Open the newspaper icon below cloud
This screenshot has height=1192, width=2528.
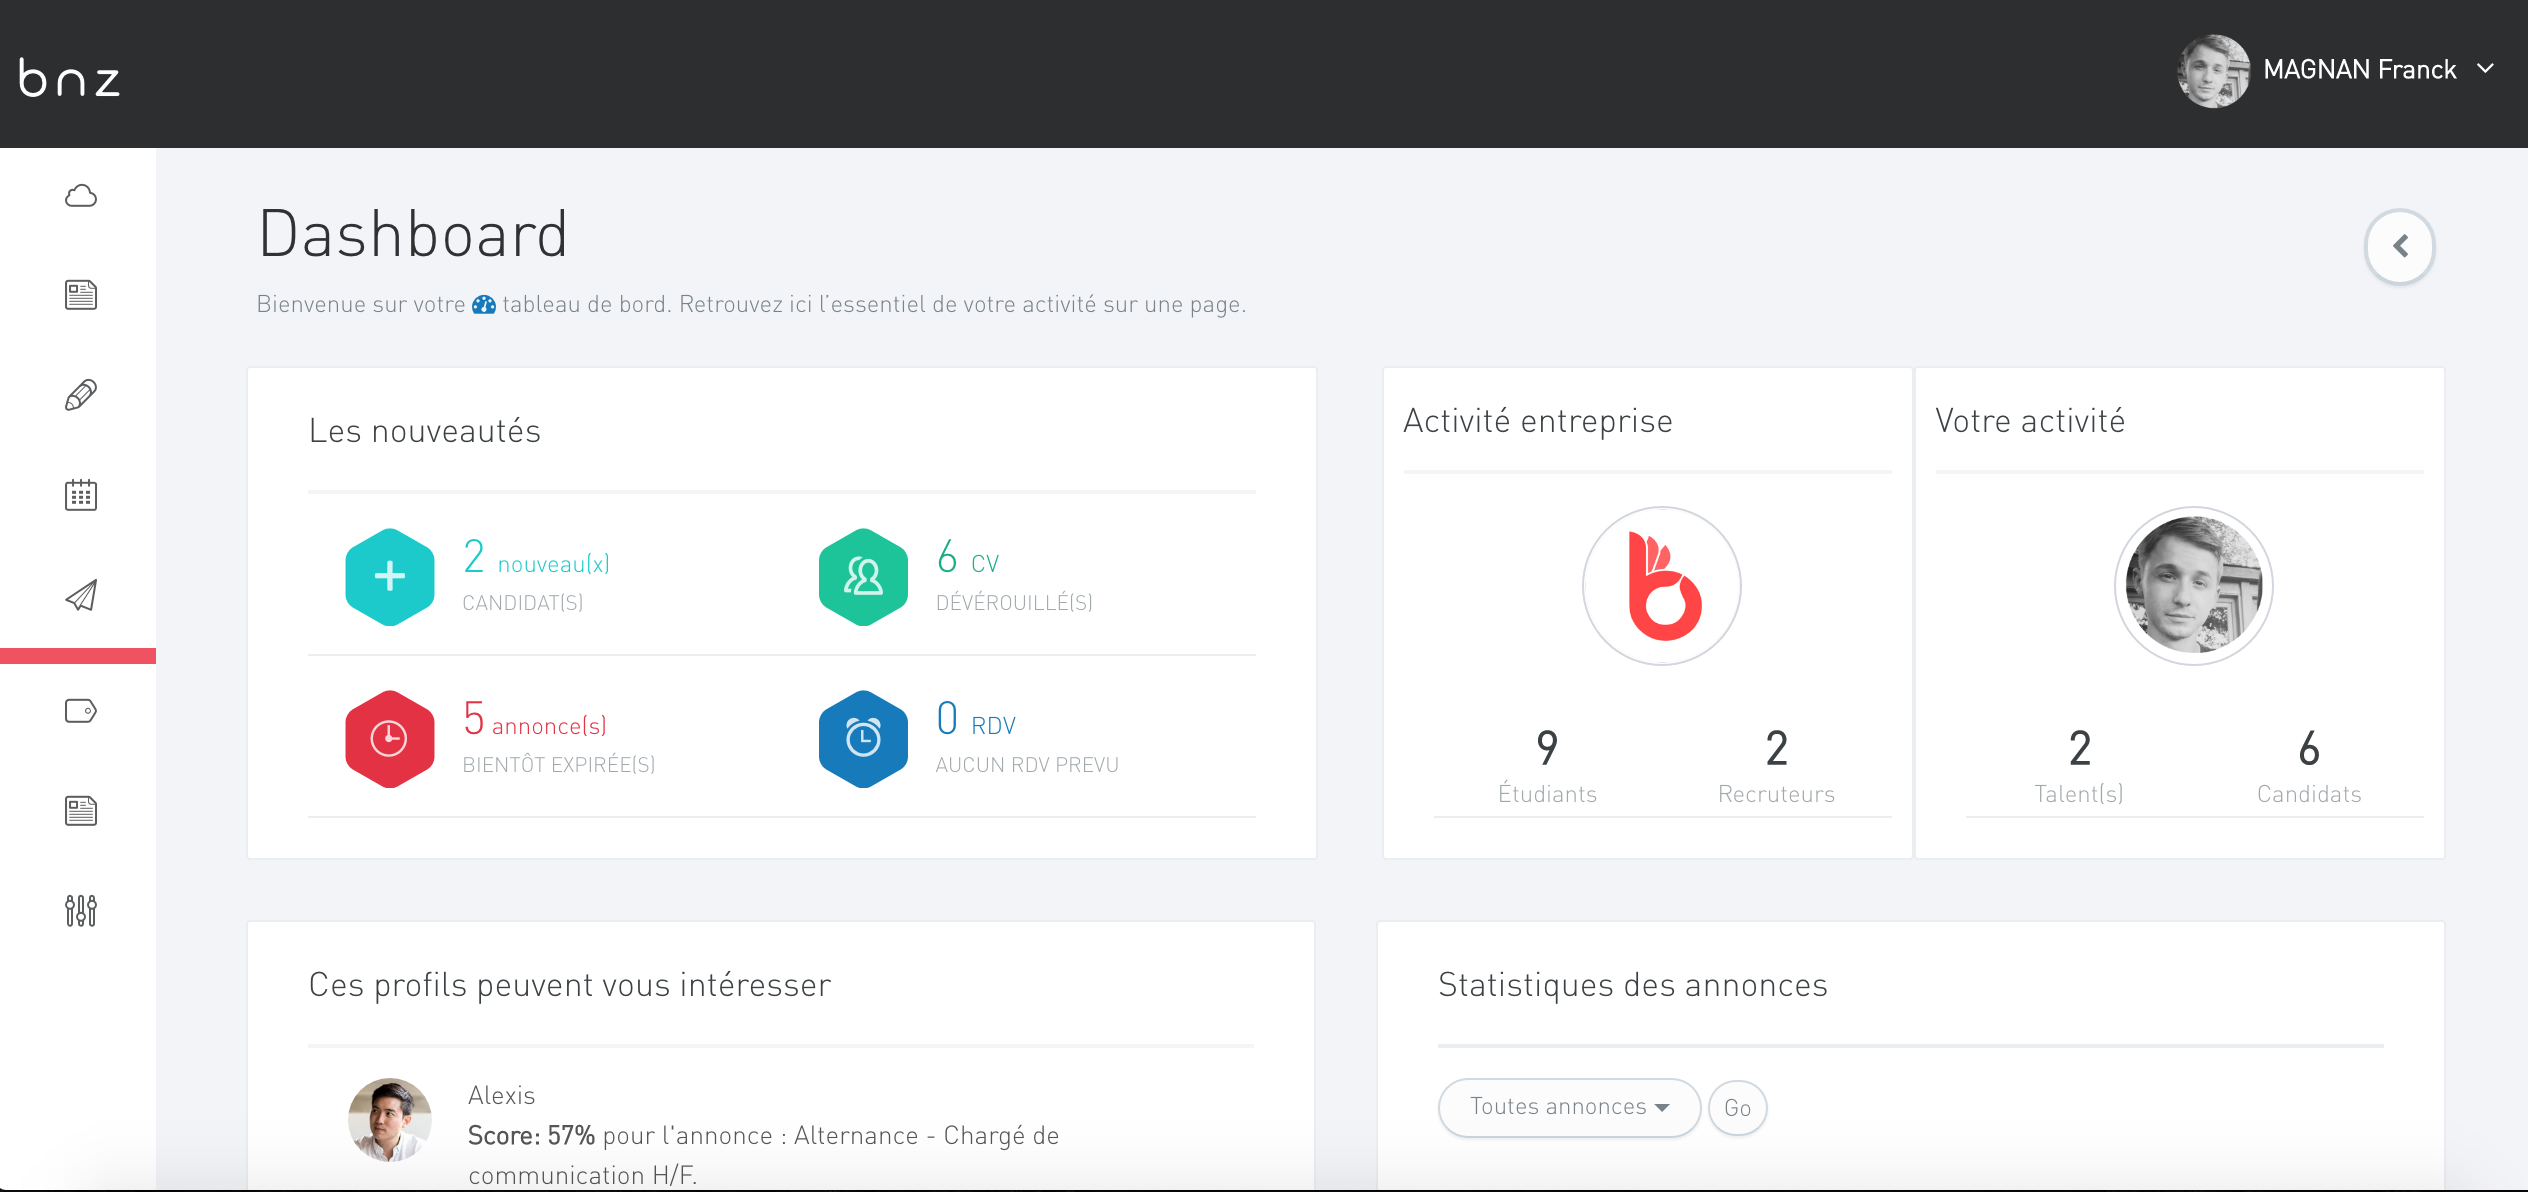click(80, 295)
